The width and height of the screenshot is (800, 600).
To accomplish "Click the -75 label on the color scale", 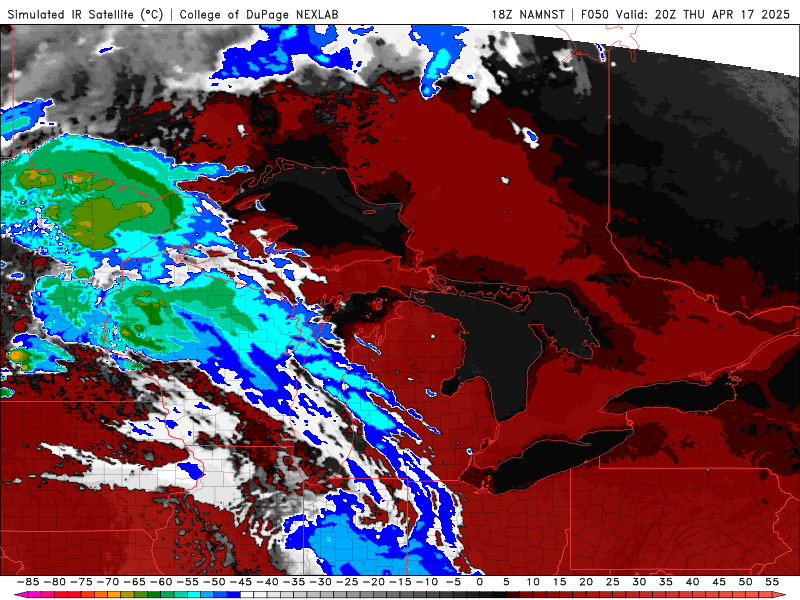I will point(82,582).
